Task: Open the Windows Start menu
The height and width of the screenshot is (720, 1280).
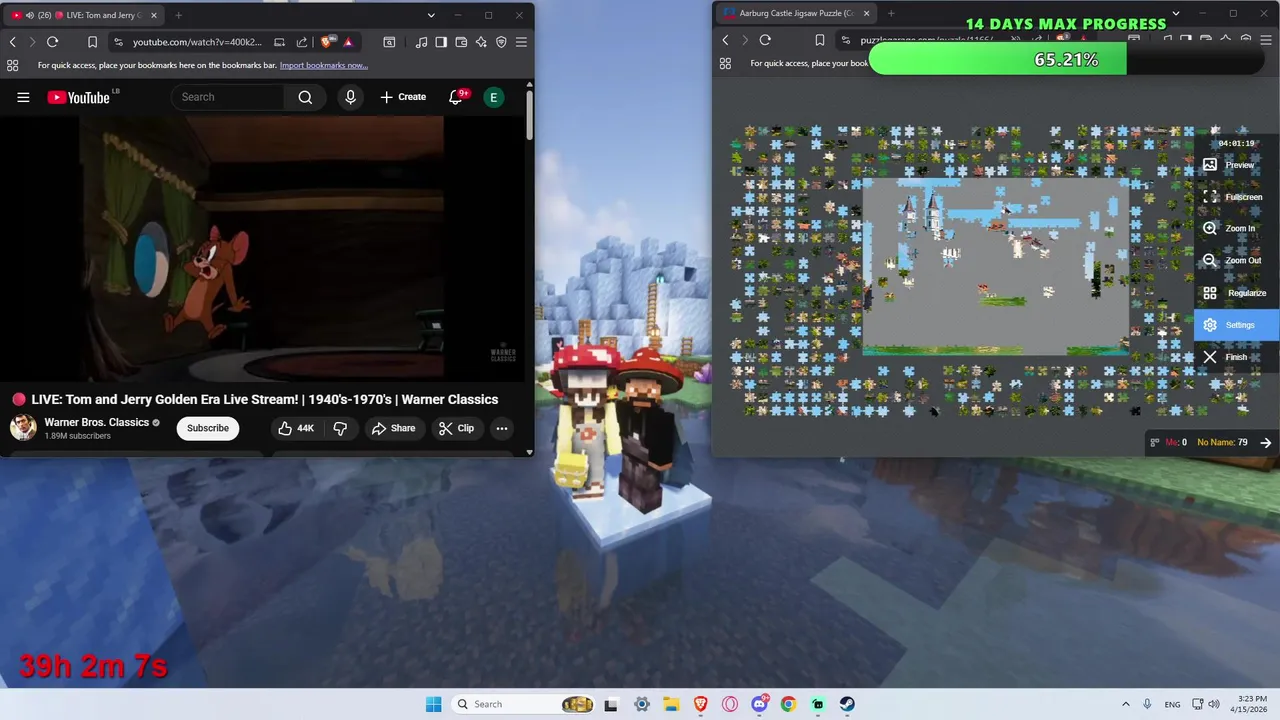Action: [x=433, y=704]
